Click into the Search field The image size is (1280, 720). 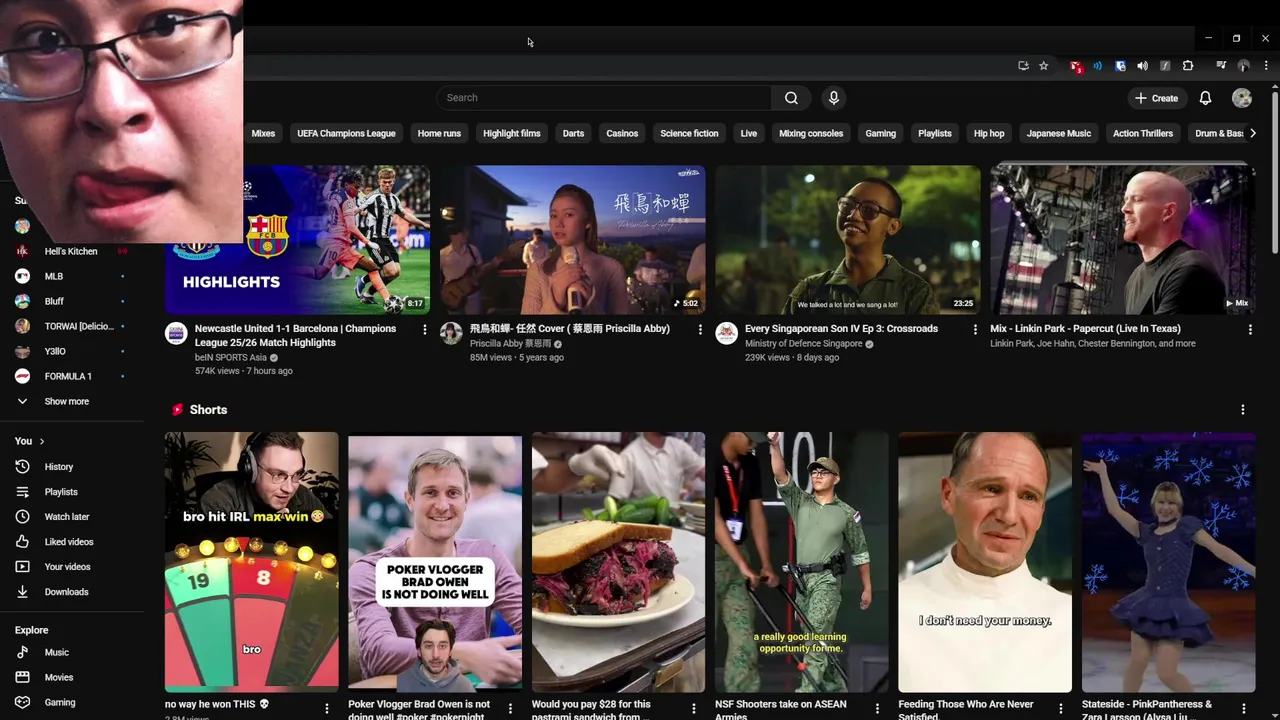coord(604,98)
